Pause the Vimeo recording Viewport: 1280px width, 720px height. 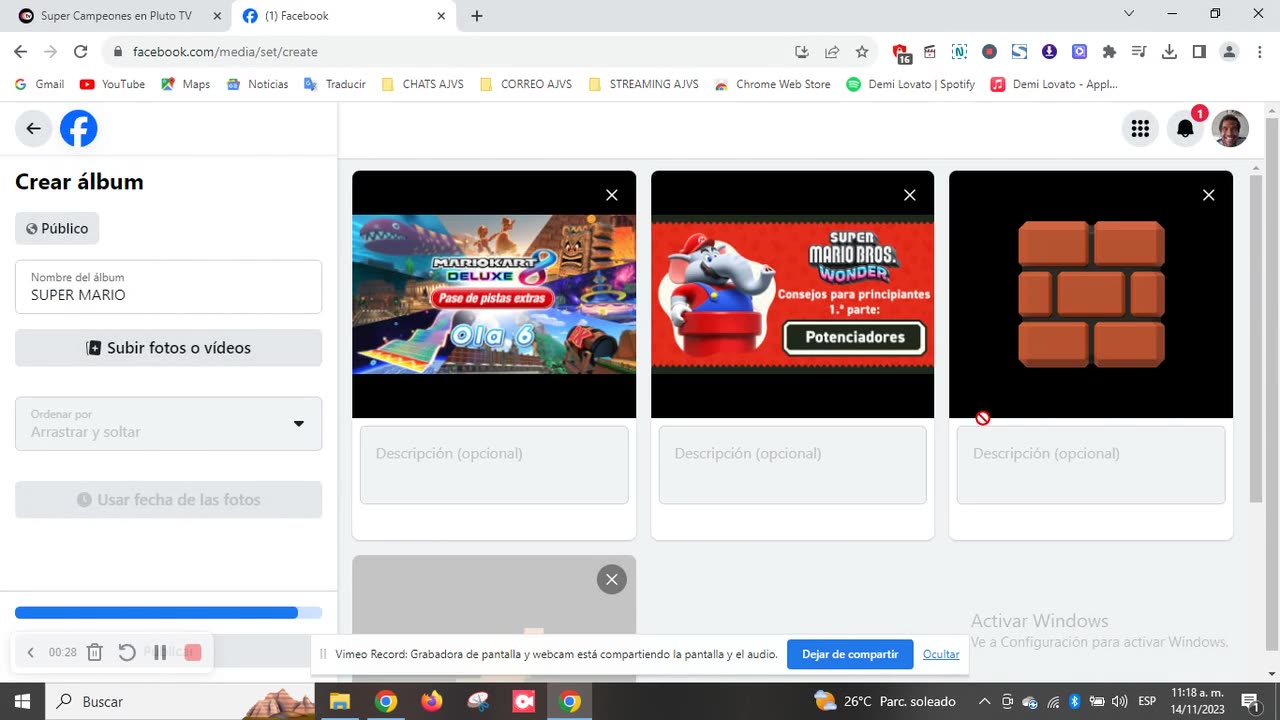[160, 652]
